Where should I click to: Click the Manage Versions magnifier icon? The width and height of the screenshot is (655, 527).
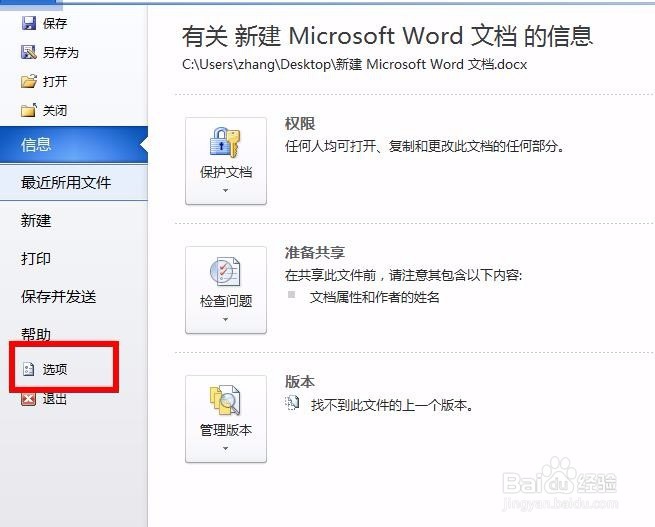coord(225,400)
